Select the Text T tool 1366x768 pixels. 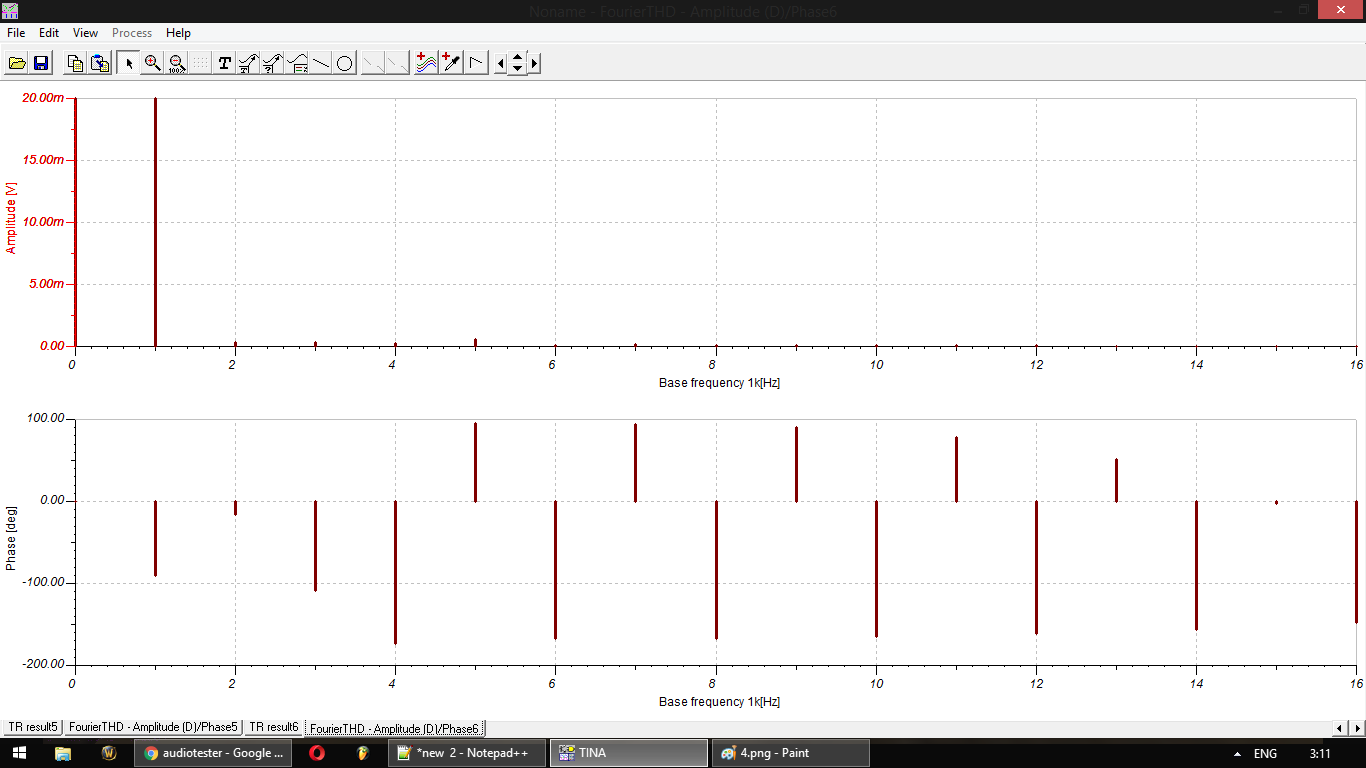pyautogui.click(x=224, y=63)
